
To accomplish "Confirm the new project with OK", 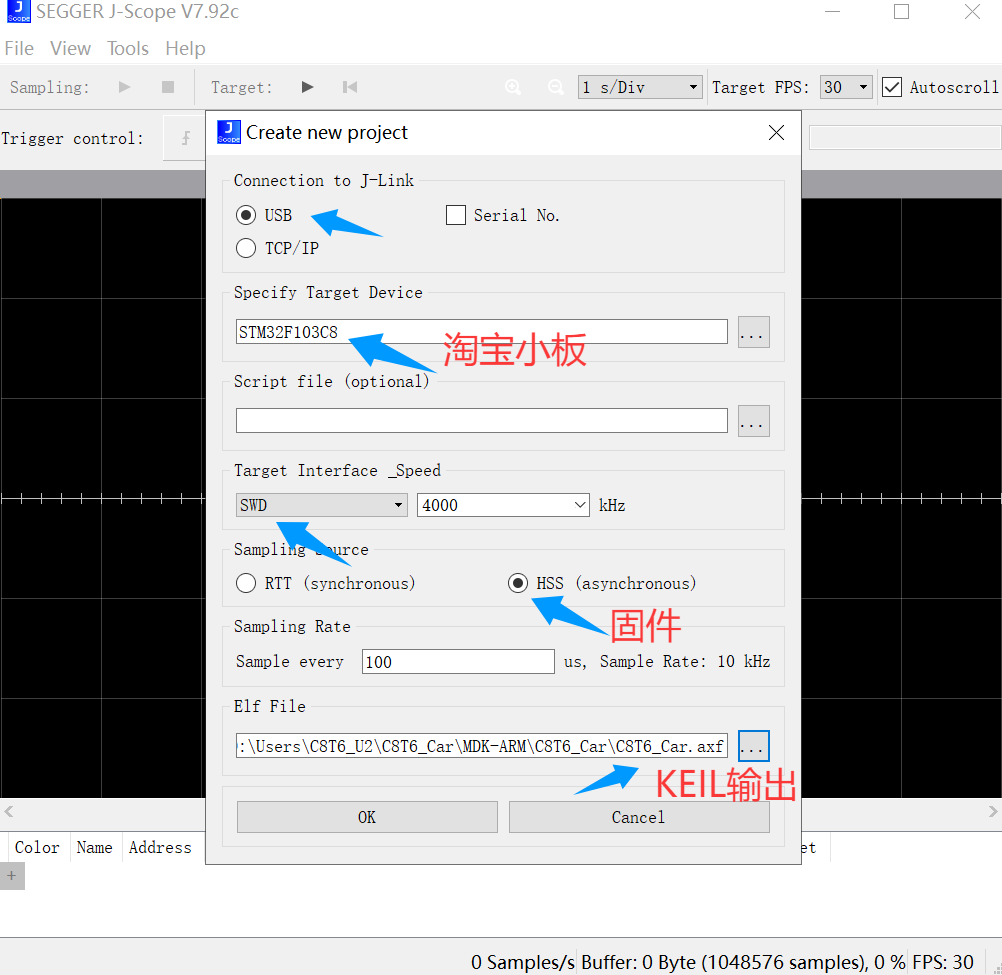I will tap(367, 817).
